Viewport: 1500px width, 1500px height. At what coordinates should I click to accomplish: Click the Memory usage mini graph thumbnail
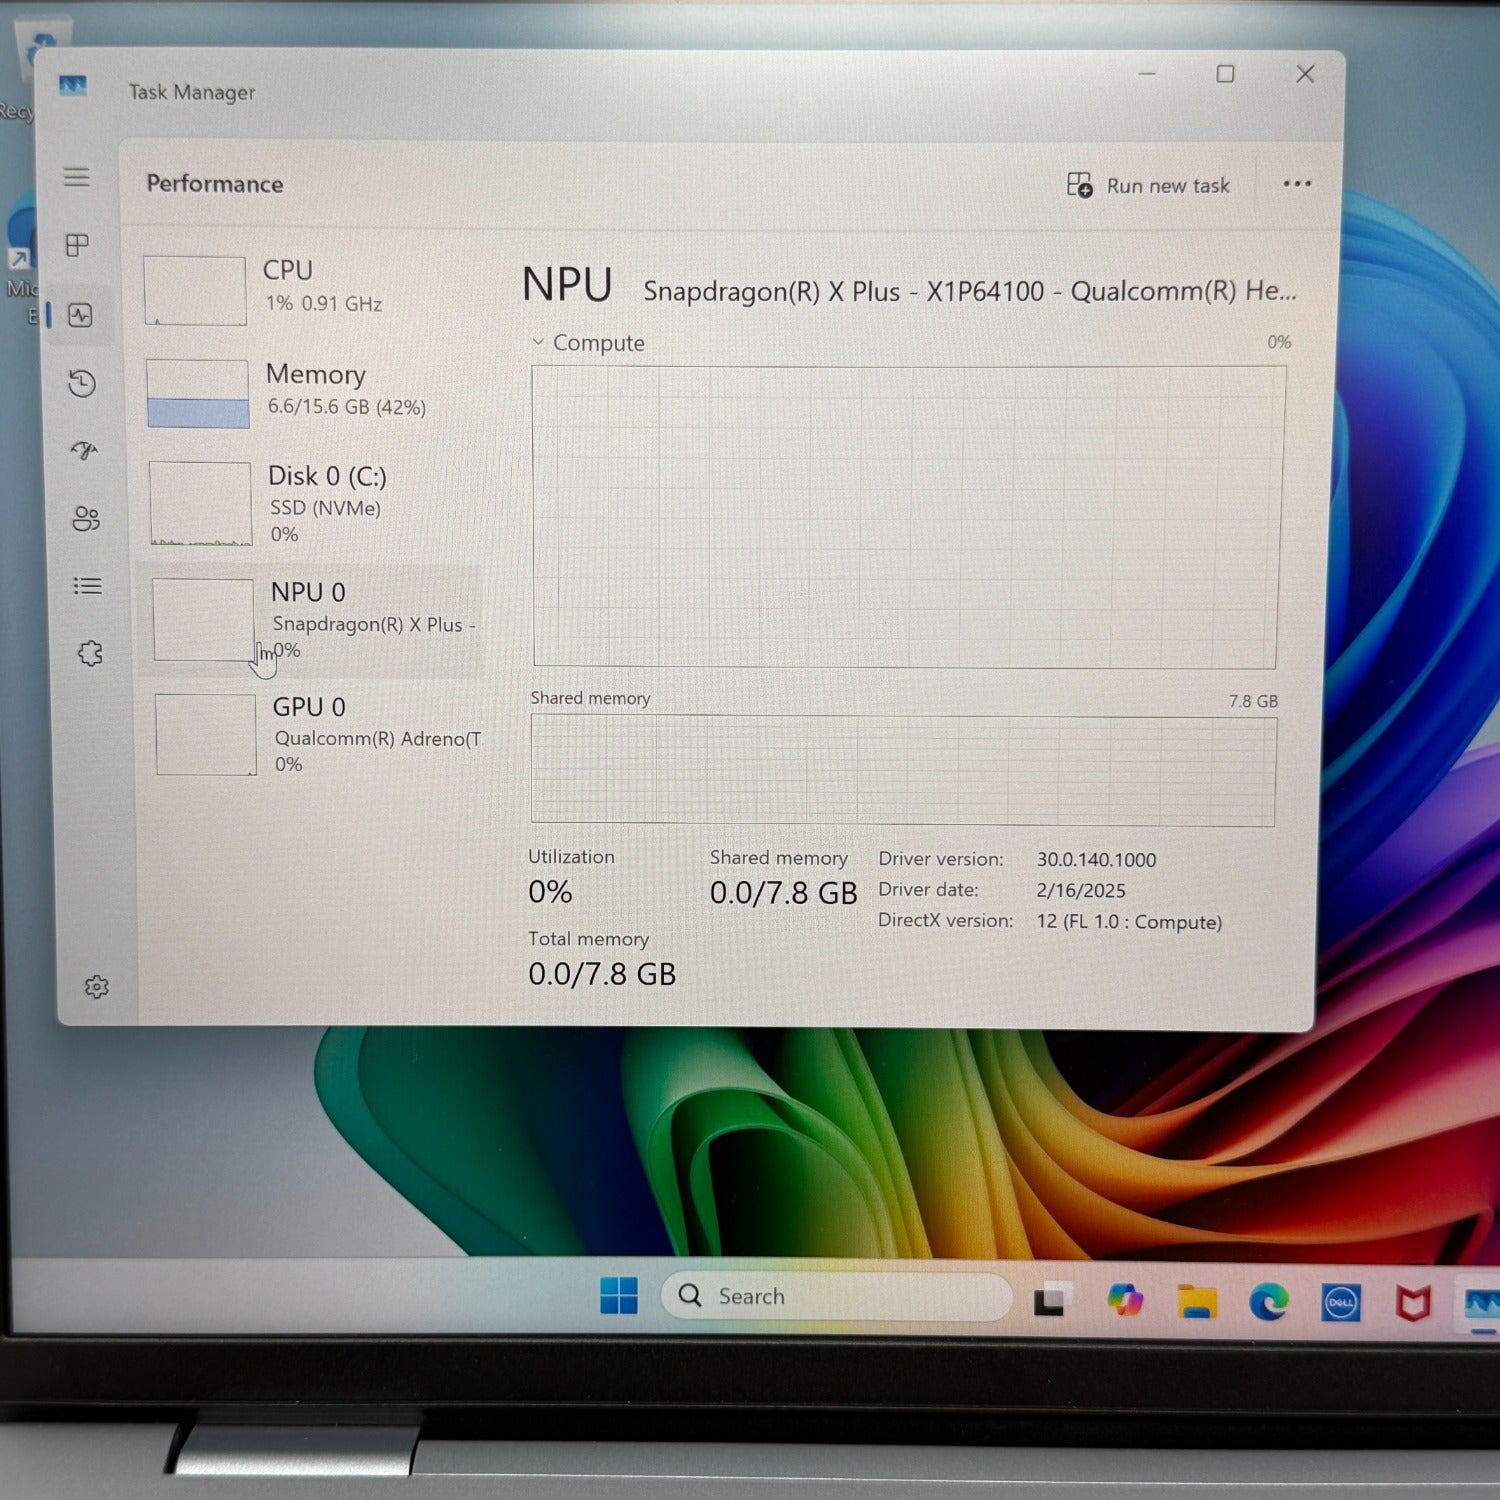click(x=198, y=394)
